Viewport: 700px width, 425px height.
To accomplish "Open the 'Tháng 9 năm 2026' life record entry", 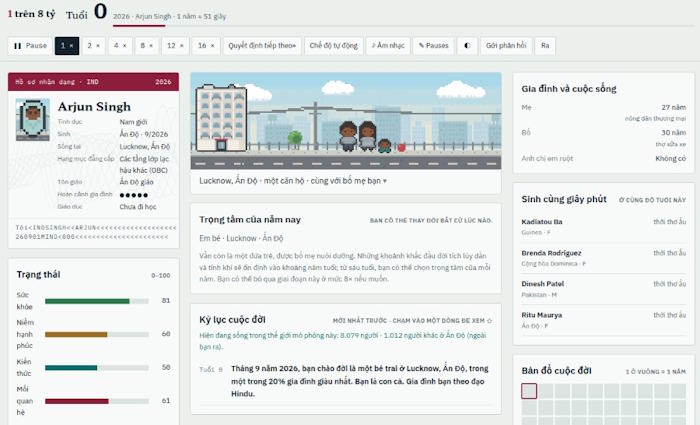I will coord(346,381).
